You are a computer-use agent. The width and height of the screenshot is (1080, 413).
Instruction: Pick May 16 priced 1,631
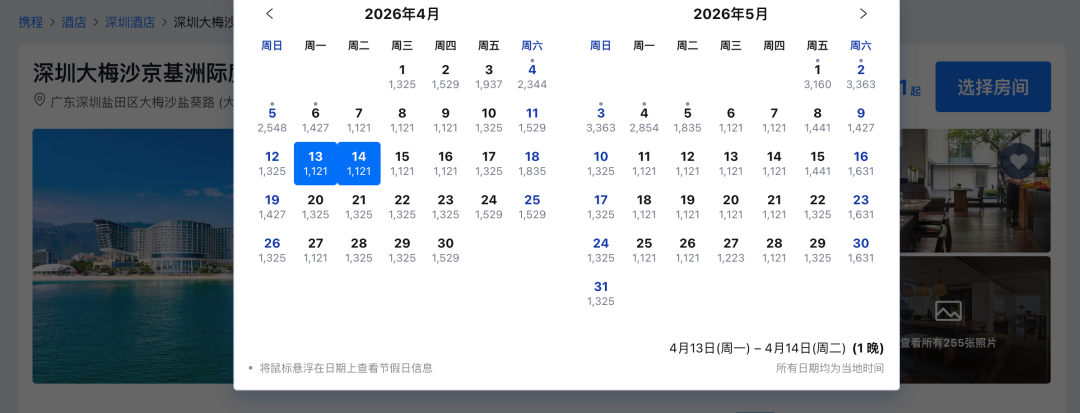pos(861,163)
